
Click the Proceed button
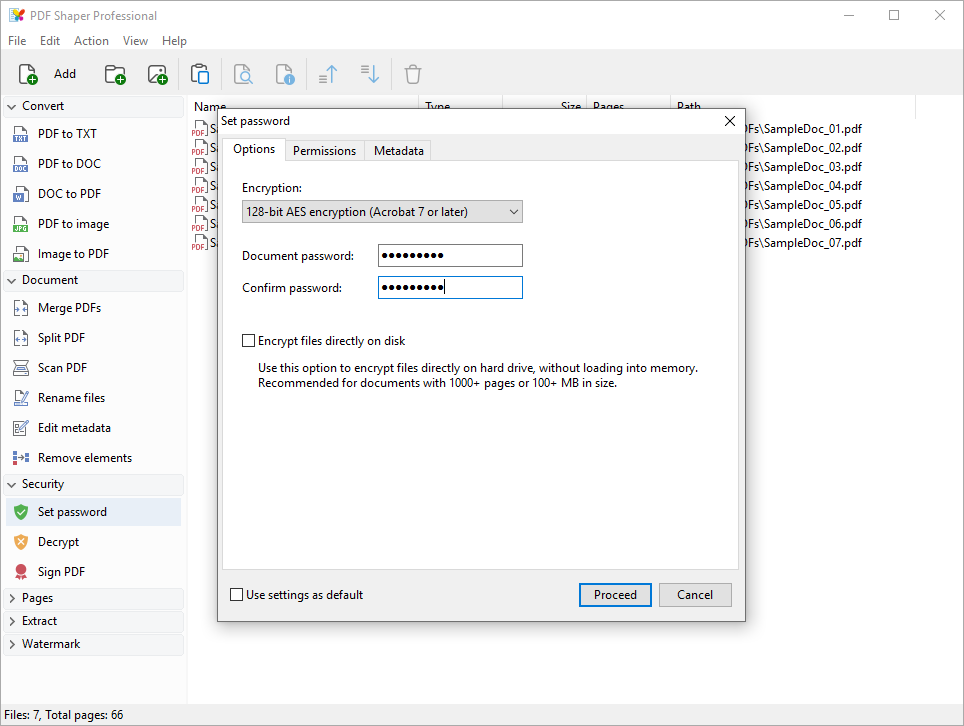pos(614,594)
